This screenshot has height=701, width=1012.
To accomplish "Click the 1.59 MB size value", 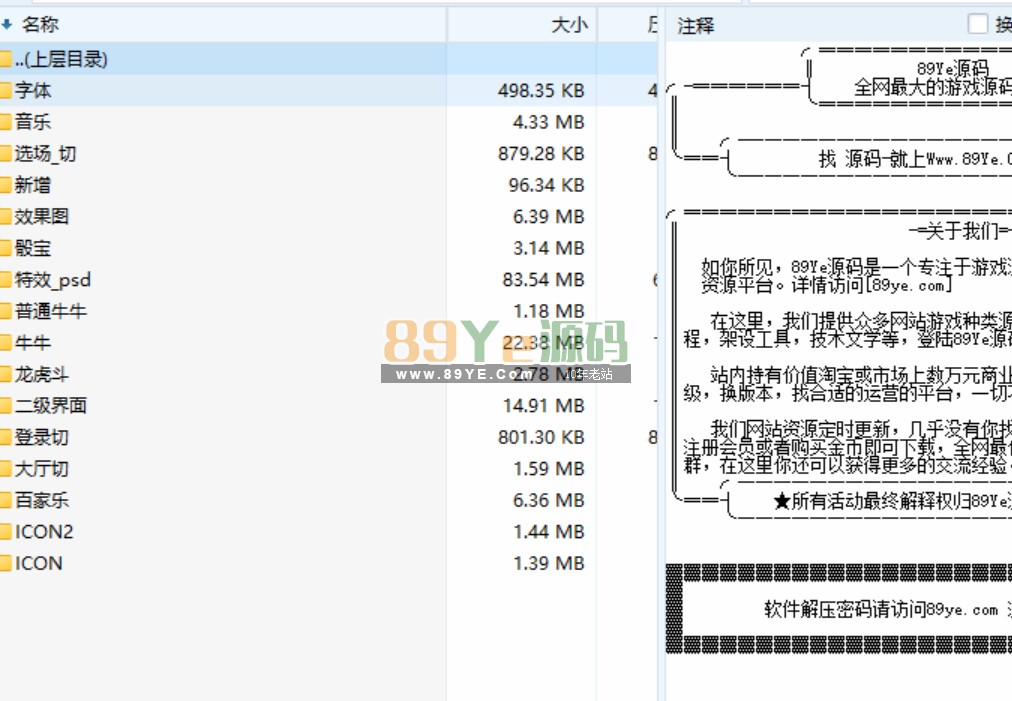I will point(549,469).
